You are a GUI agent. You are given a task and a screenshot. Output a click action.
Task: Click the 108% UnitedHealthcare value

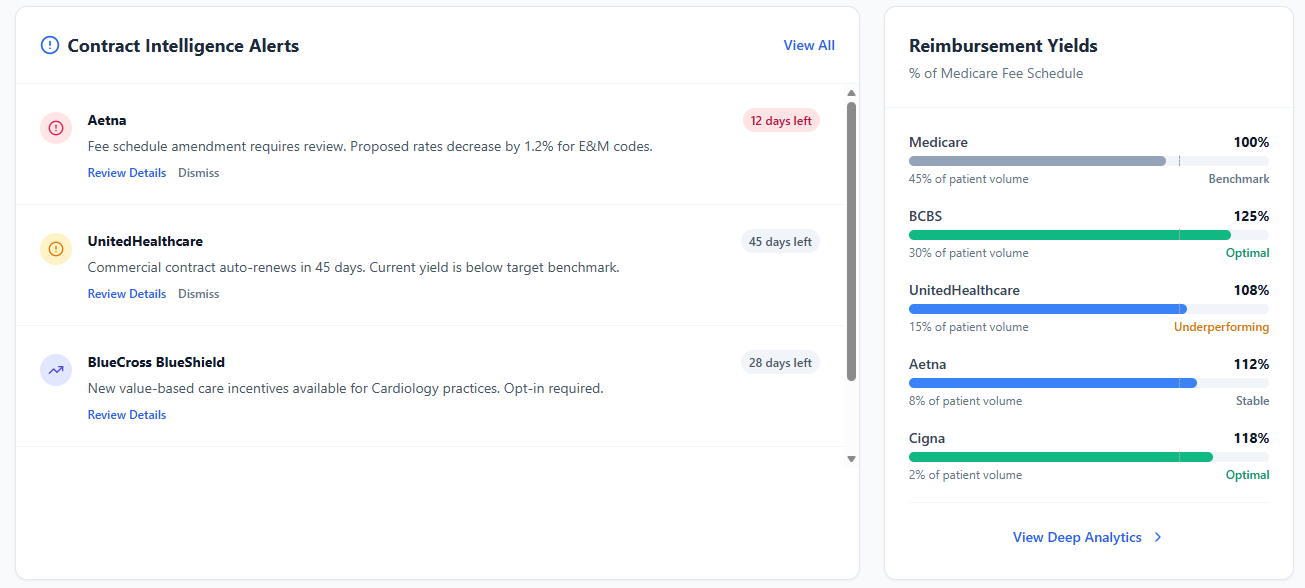point(1251,291)
